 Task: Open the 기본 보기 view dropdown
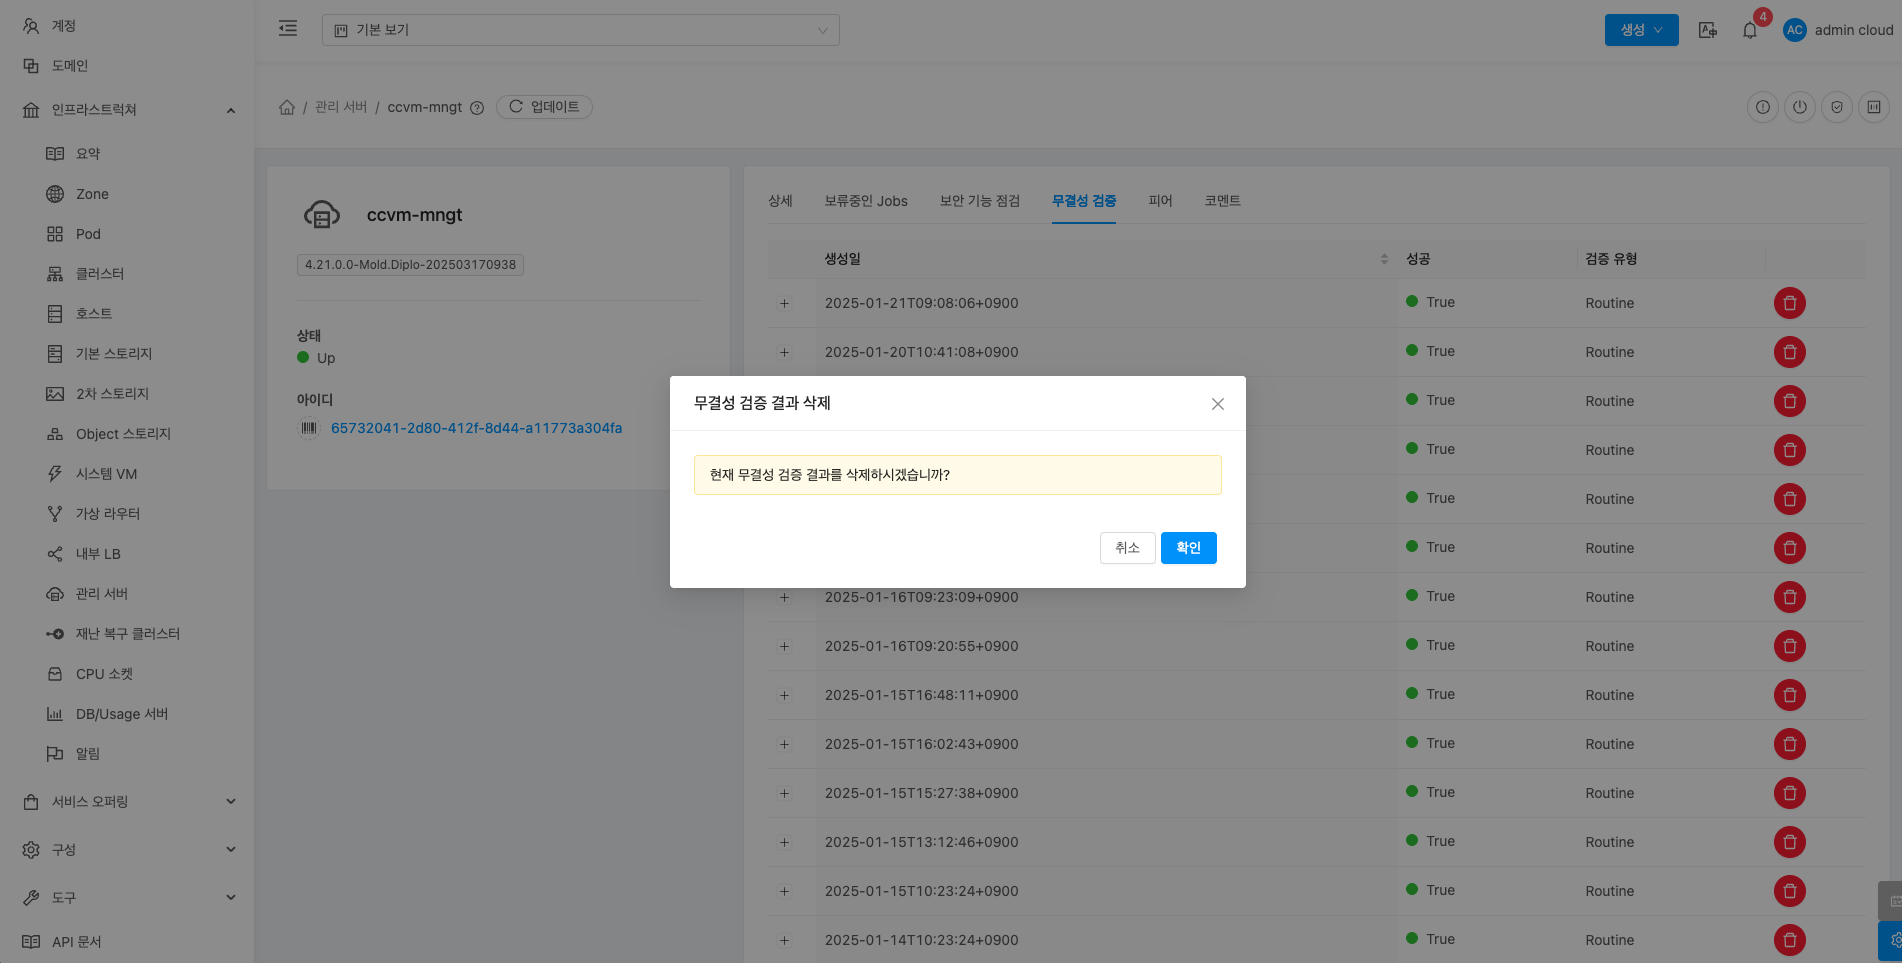click(580, 30)
